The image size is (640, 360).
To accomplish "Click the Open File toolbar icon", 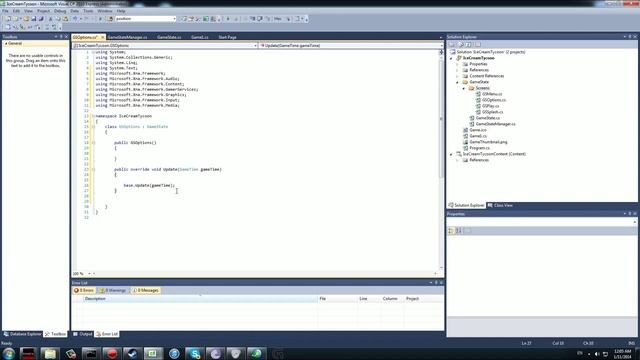I will pyautogui.click(x=26, y=19).
